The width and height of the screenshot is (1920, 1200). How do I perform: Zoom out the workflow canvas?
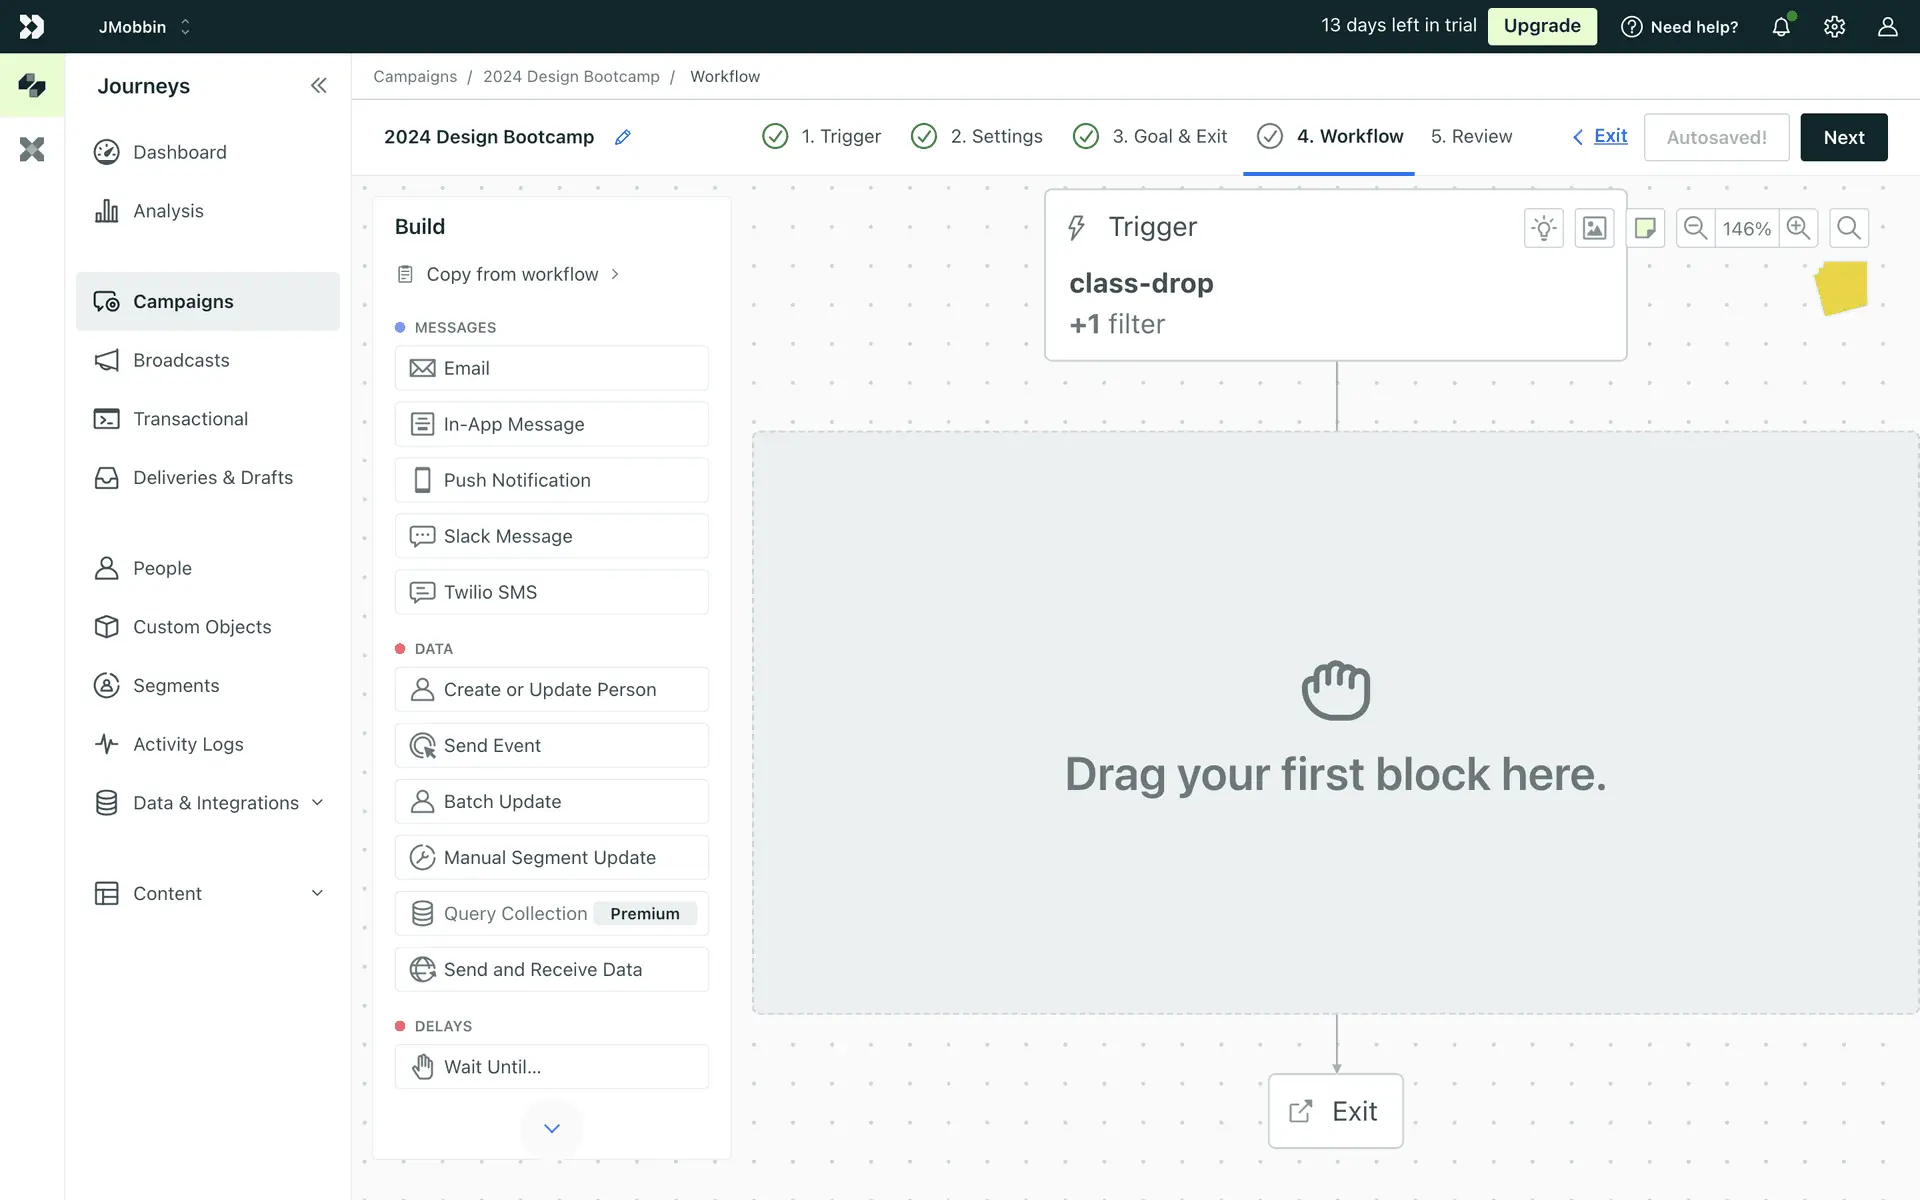click(x=1695, y=228)
